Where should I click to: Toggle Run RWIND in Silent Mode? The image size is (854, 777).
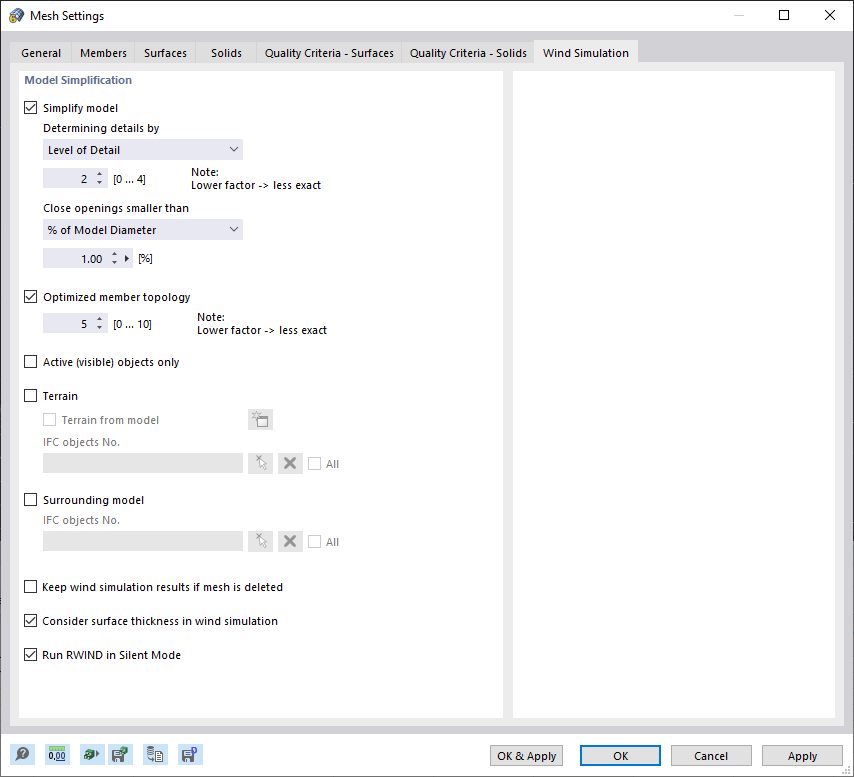point(30,654)
